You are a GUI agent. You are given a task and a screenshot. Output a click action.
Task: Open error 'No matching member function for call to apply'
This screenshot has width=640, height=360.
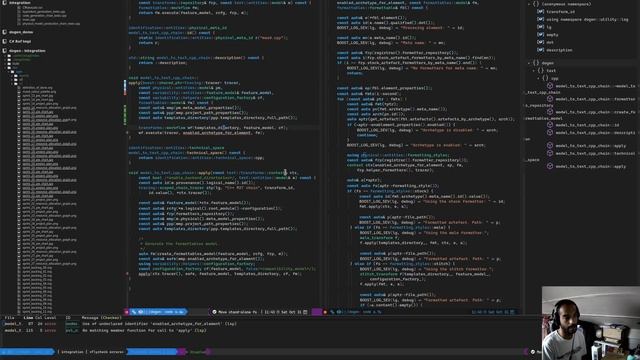pyautogui.click(x=144, y=330)
